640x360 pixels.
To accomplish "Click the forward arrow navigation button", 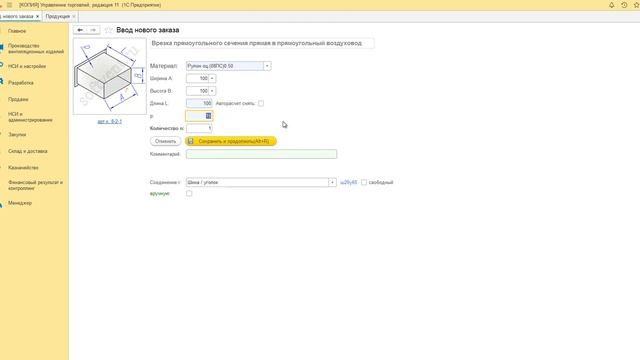I will pos(93,30).
